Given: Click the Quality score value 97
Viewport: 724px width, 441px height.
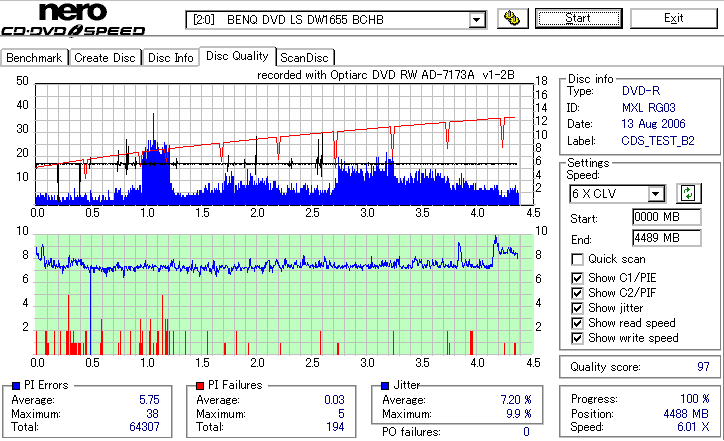Looking at the screenshot, I should click(x=703, y=367).
